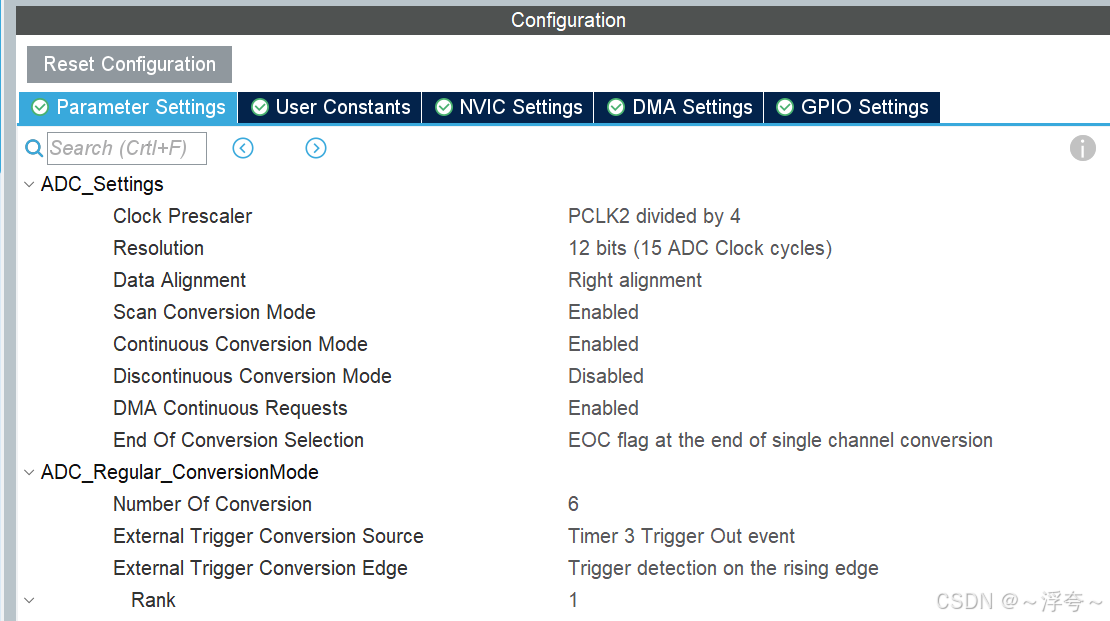
Task: Click the info icon at top right
Action: point(1082,148)
